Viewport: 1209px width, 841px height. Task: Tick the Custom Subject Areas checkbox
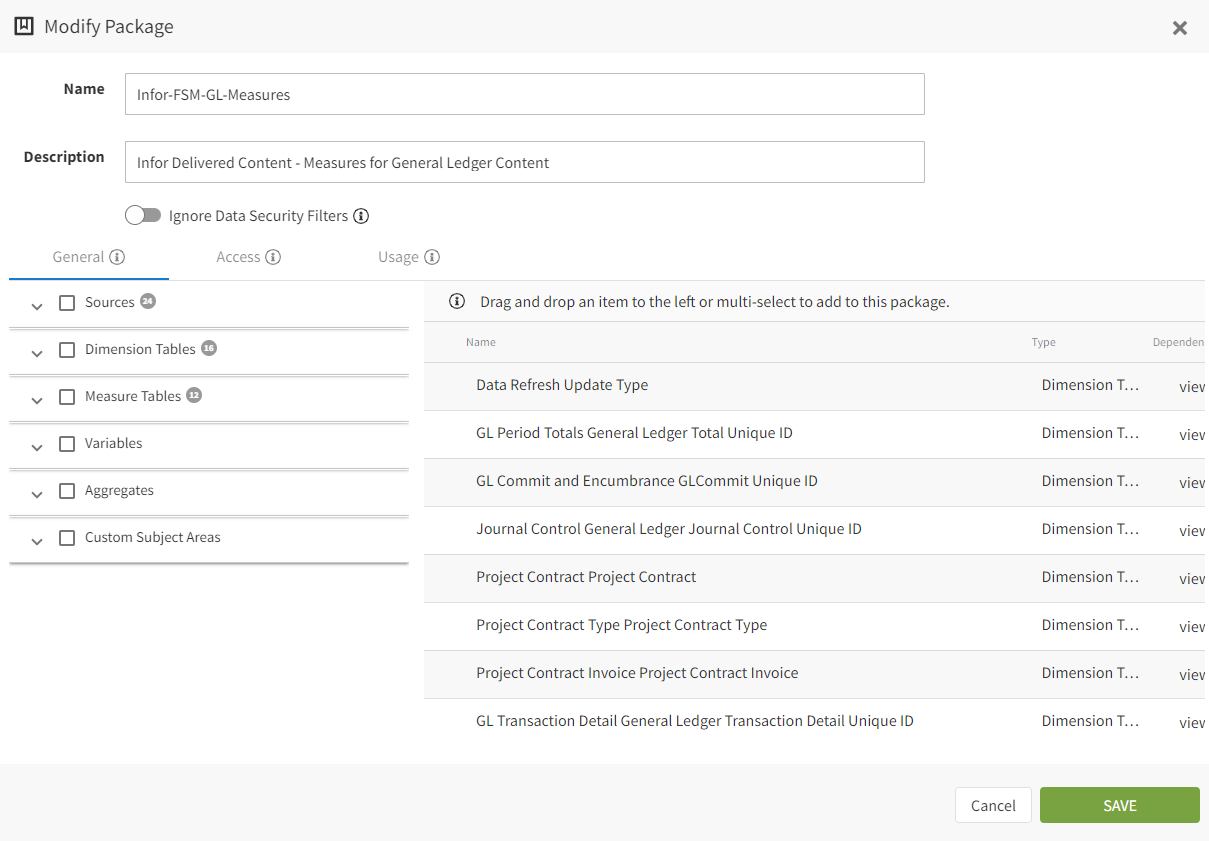67,537
